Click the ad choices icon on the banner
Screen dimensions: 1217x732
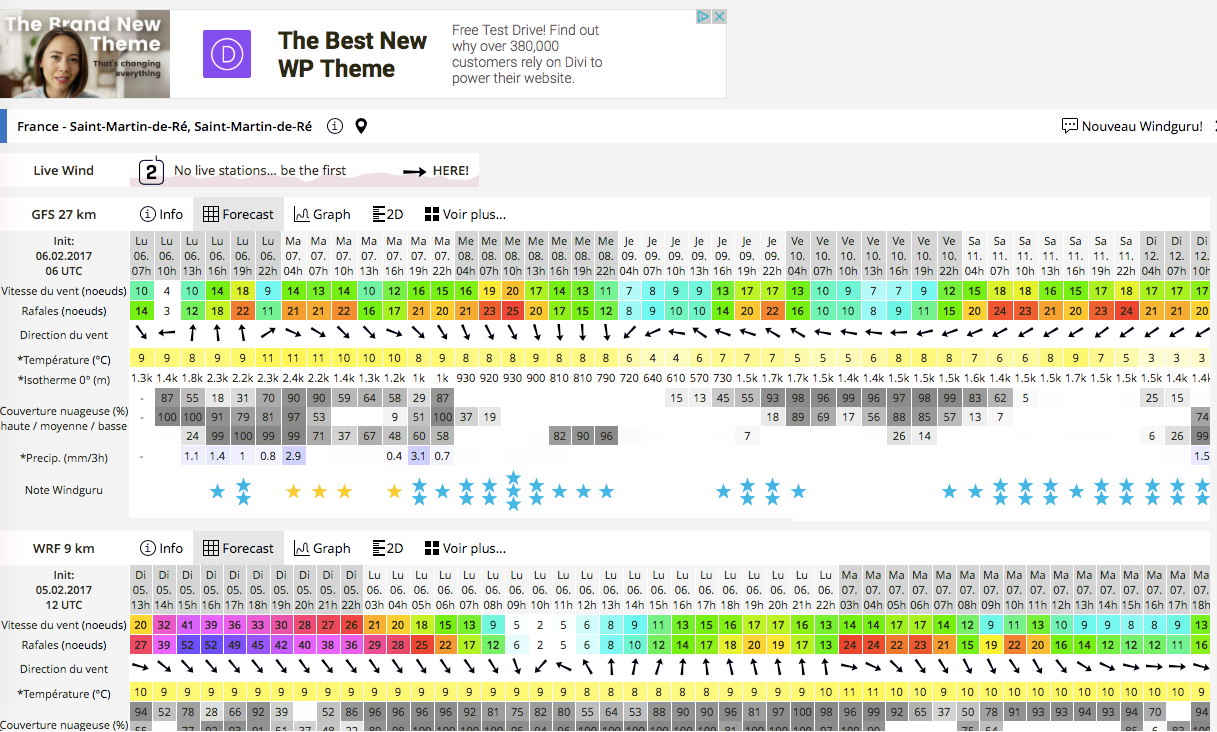coord(703,17)
